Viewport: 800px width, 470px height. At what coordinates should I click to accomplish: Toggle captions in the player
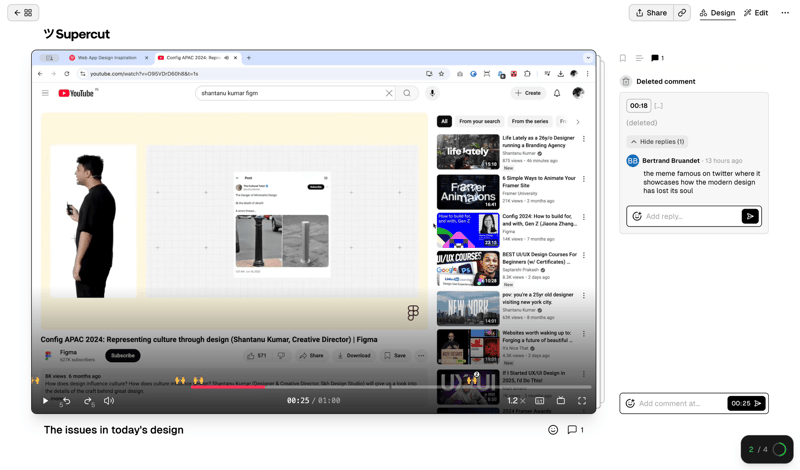pos(539,401)
